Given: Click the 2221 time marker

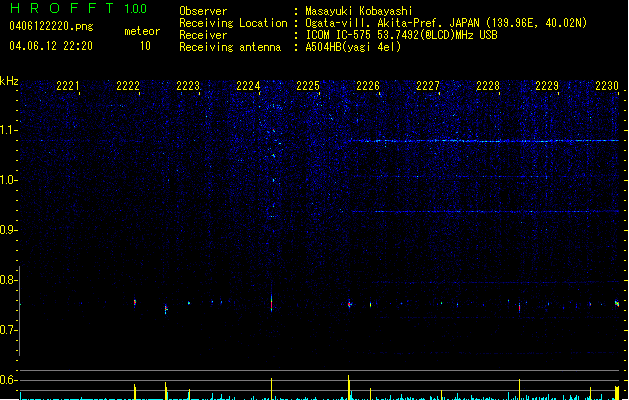Looking at the screenshot, I should [x=68, y=85].
